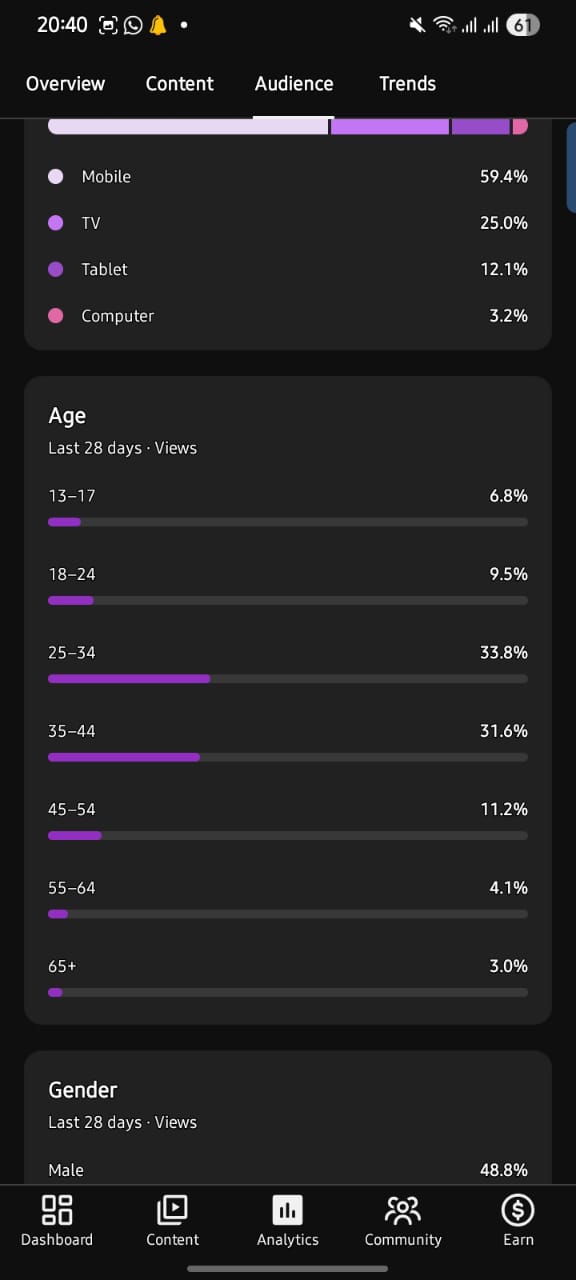Screen dimensions: 576x1280
Task: Open the Dashboard icon in bottom navigation
Action: (x=57, y=1210)
